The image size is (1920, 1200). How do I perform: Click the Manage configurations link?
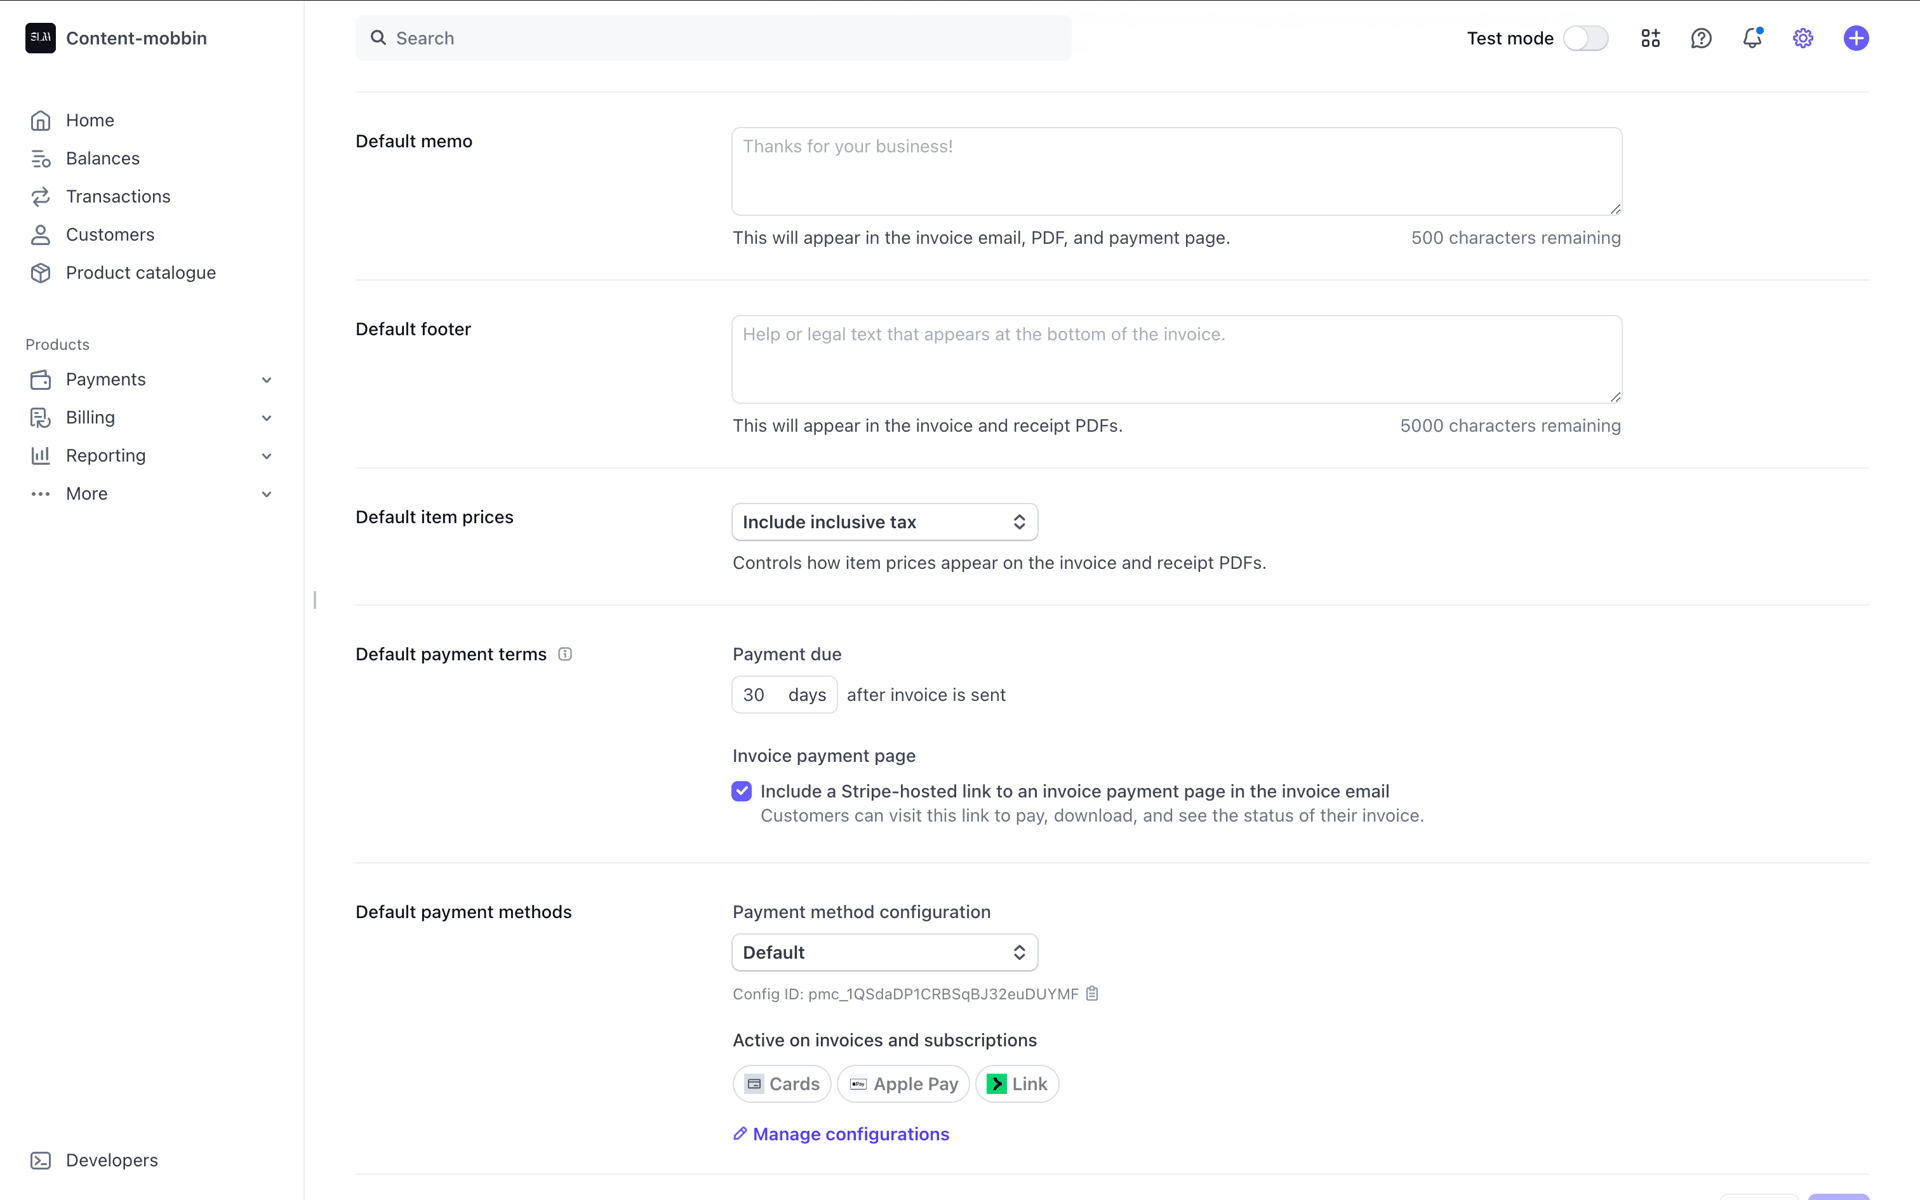point(850,1134)
